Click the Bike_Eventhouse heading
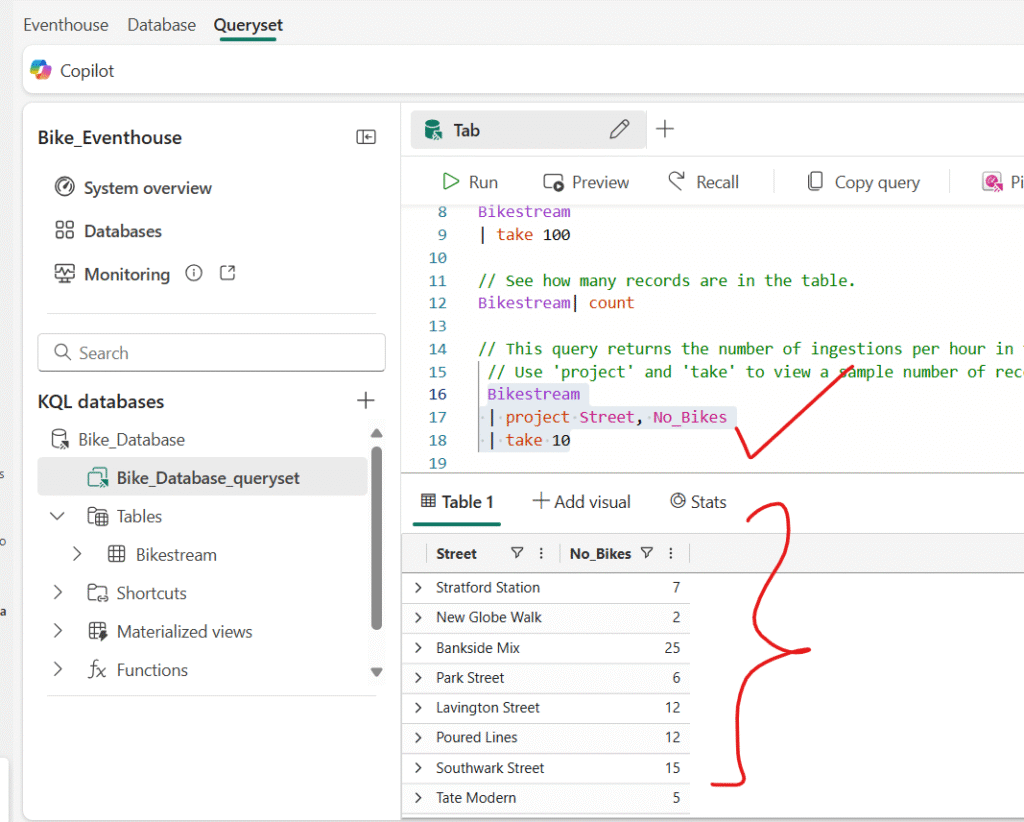Viewport: 1024px width, 822px height. (x=110, y=138)
